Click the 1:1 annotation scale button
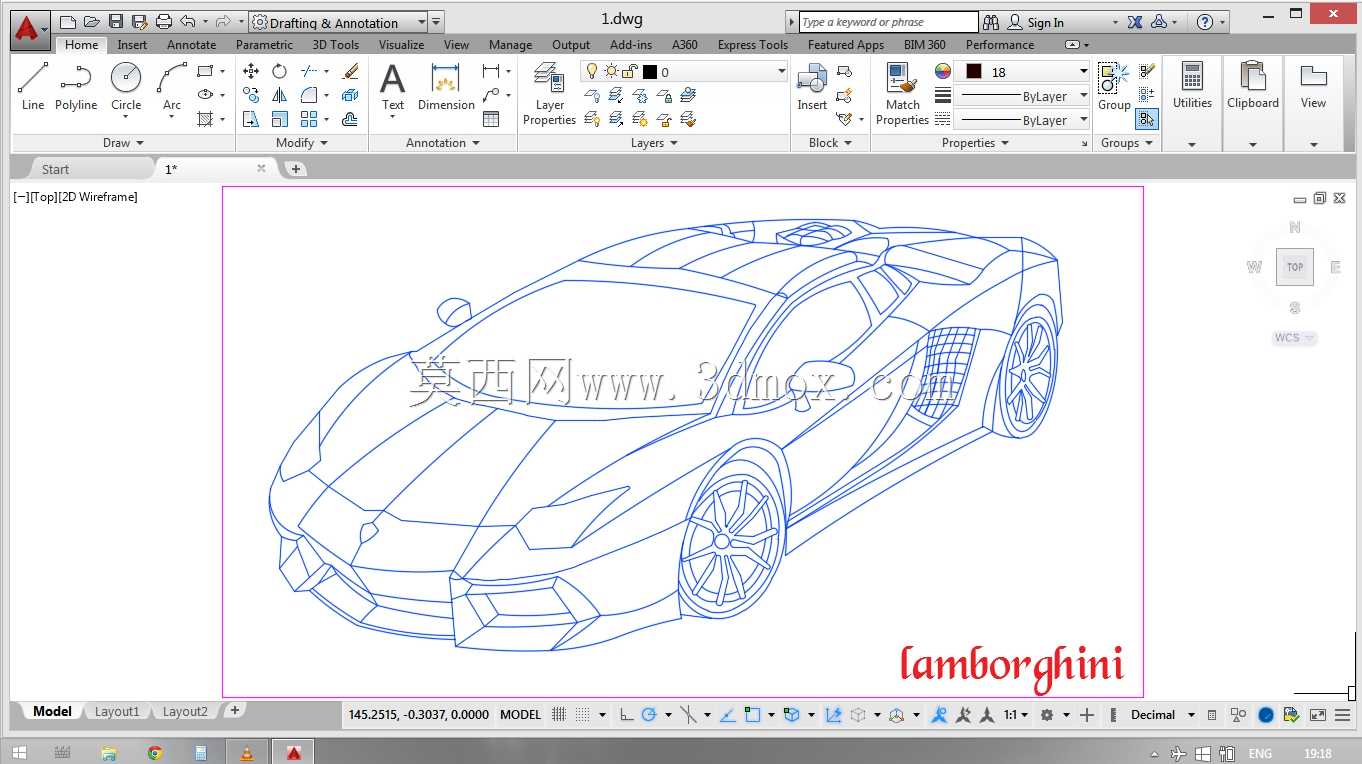This screenshot has height=764, width=1362. pos(1016,714)
